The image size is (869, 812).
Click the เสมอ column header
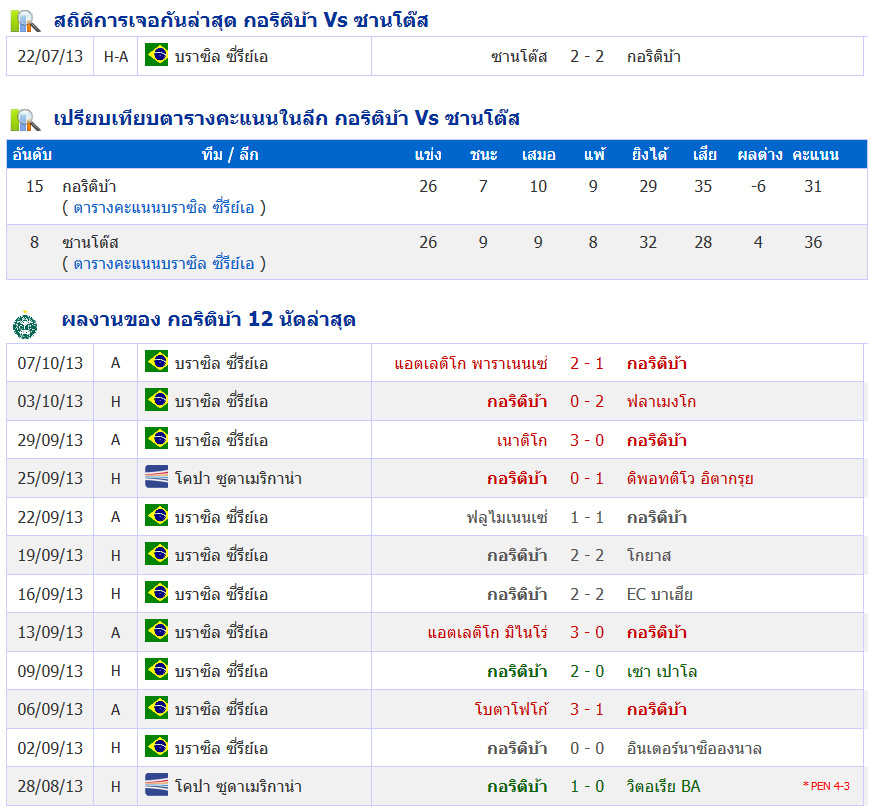539,155
